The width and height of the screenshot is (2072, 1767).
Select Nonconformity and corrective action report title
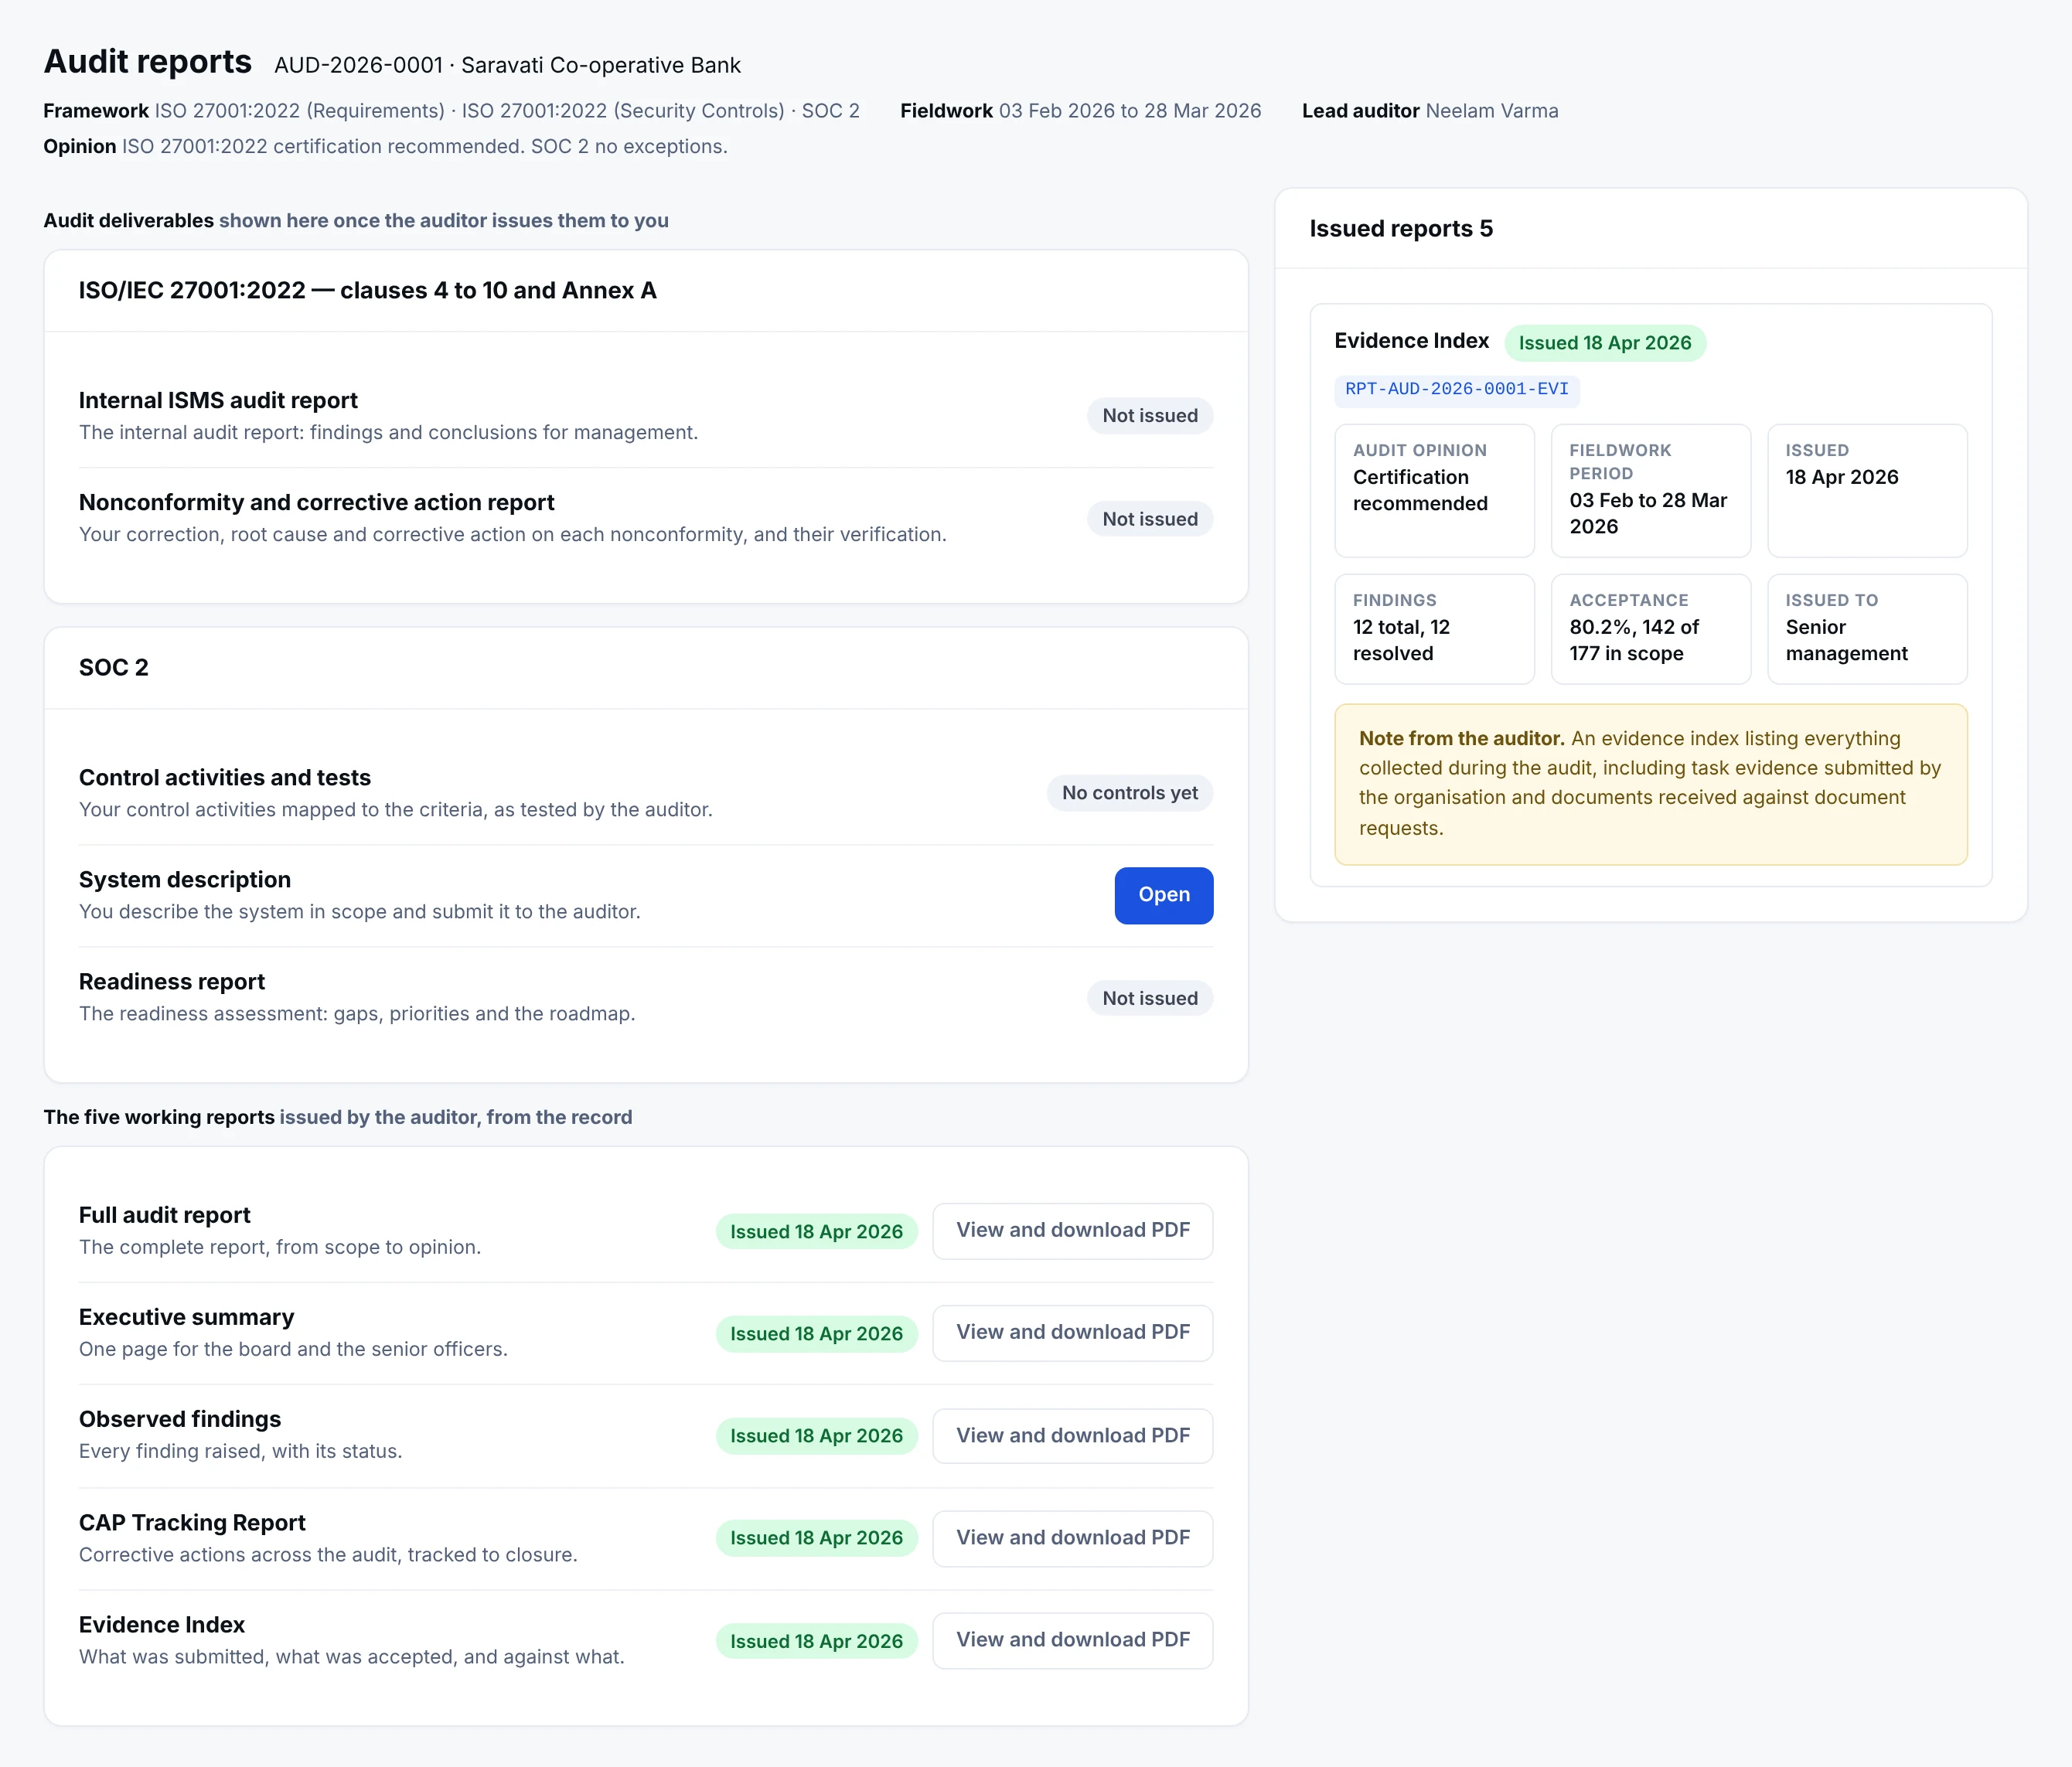pos(316,502)
